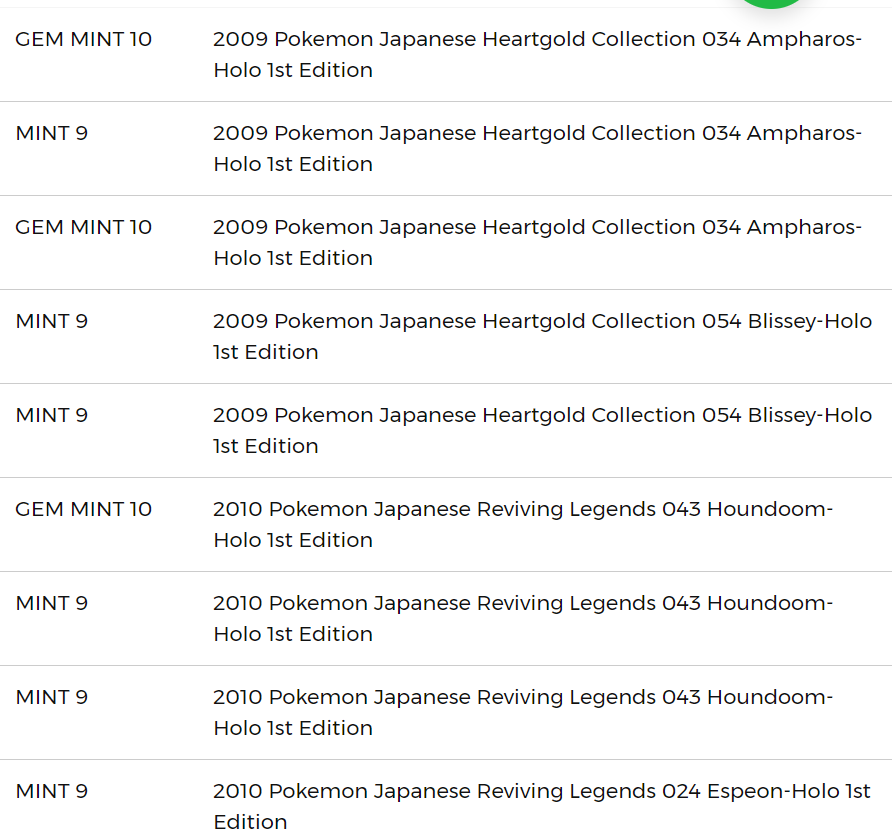Open the upper Blissey-Holo 1st Edition description
The image size is (892, 833).
(x=543, y=336)
